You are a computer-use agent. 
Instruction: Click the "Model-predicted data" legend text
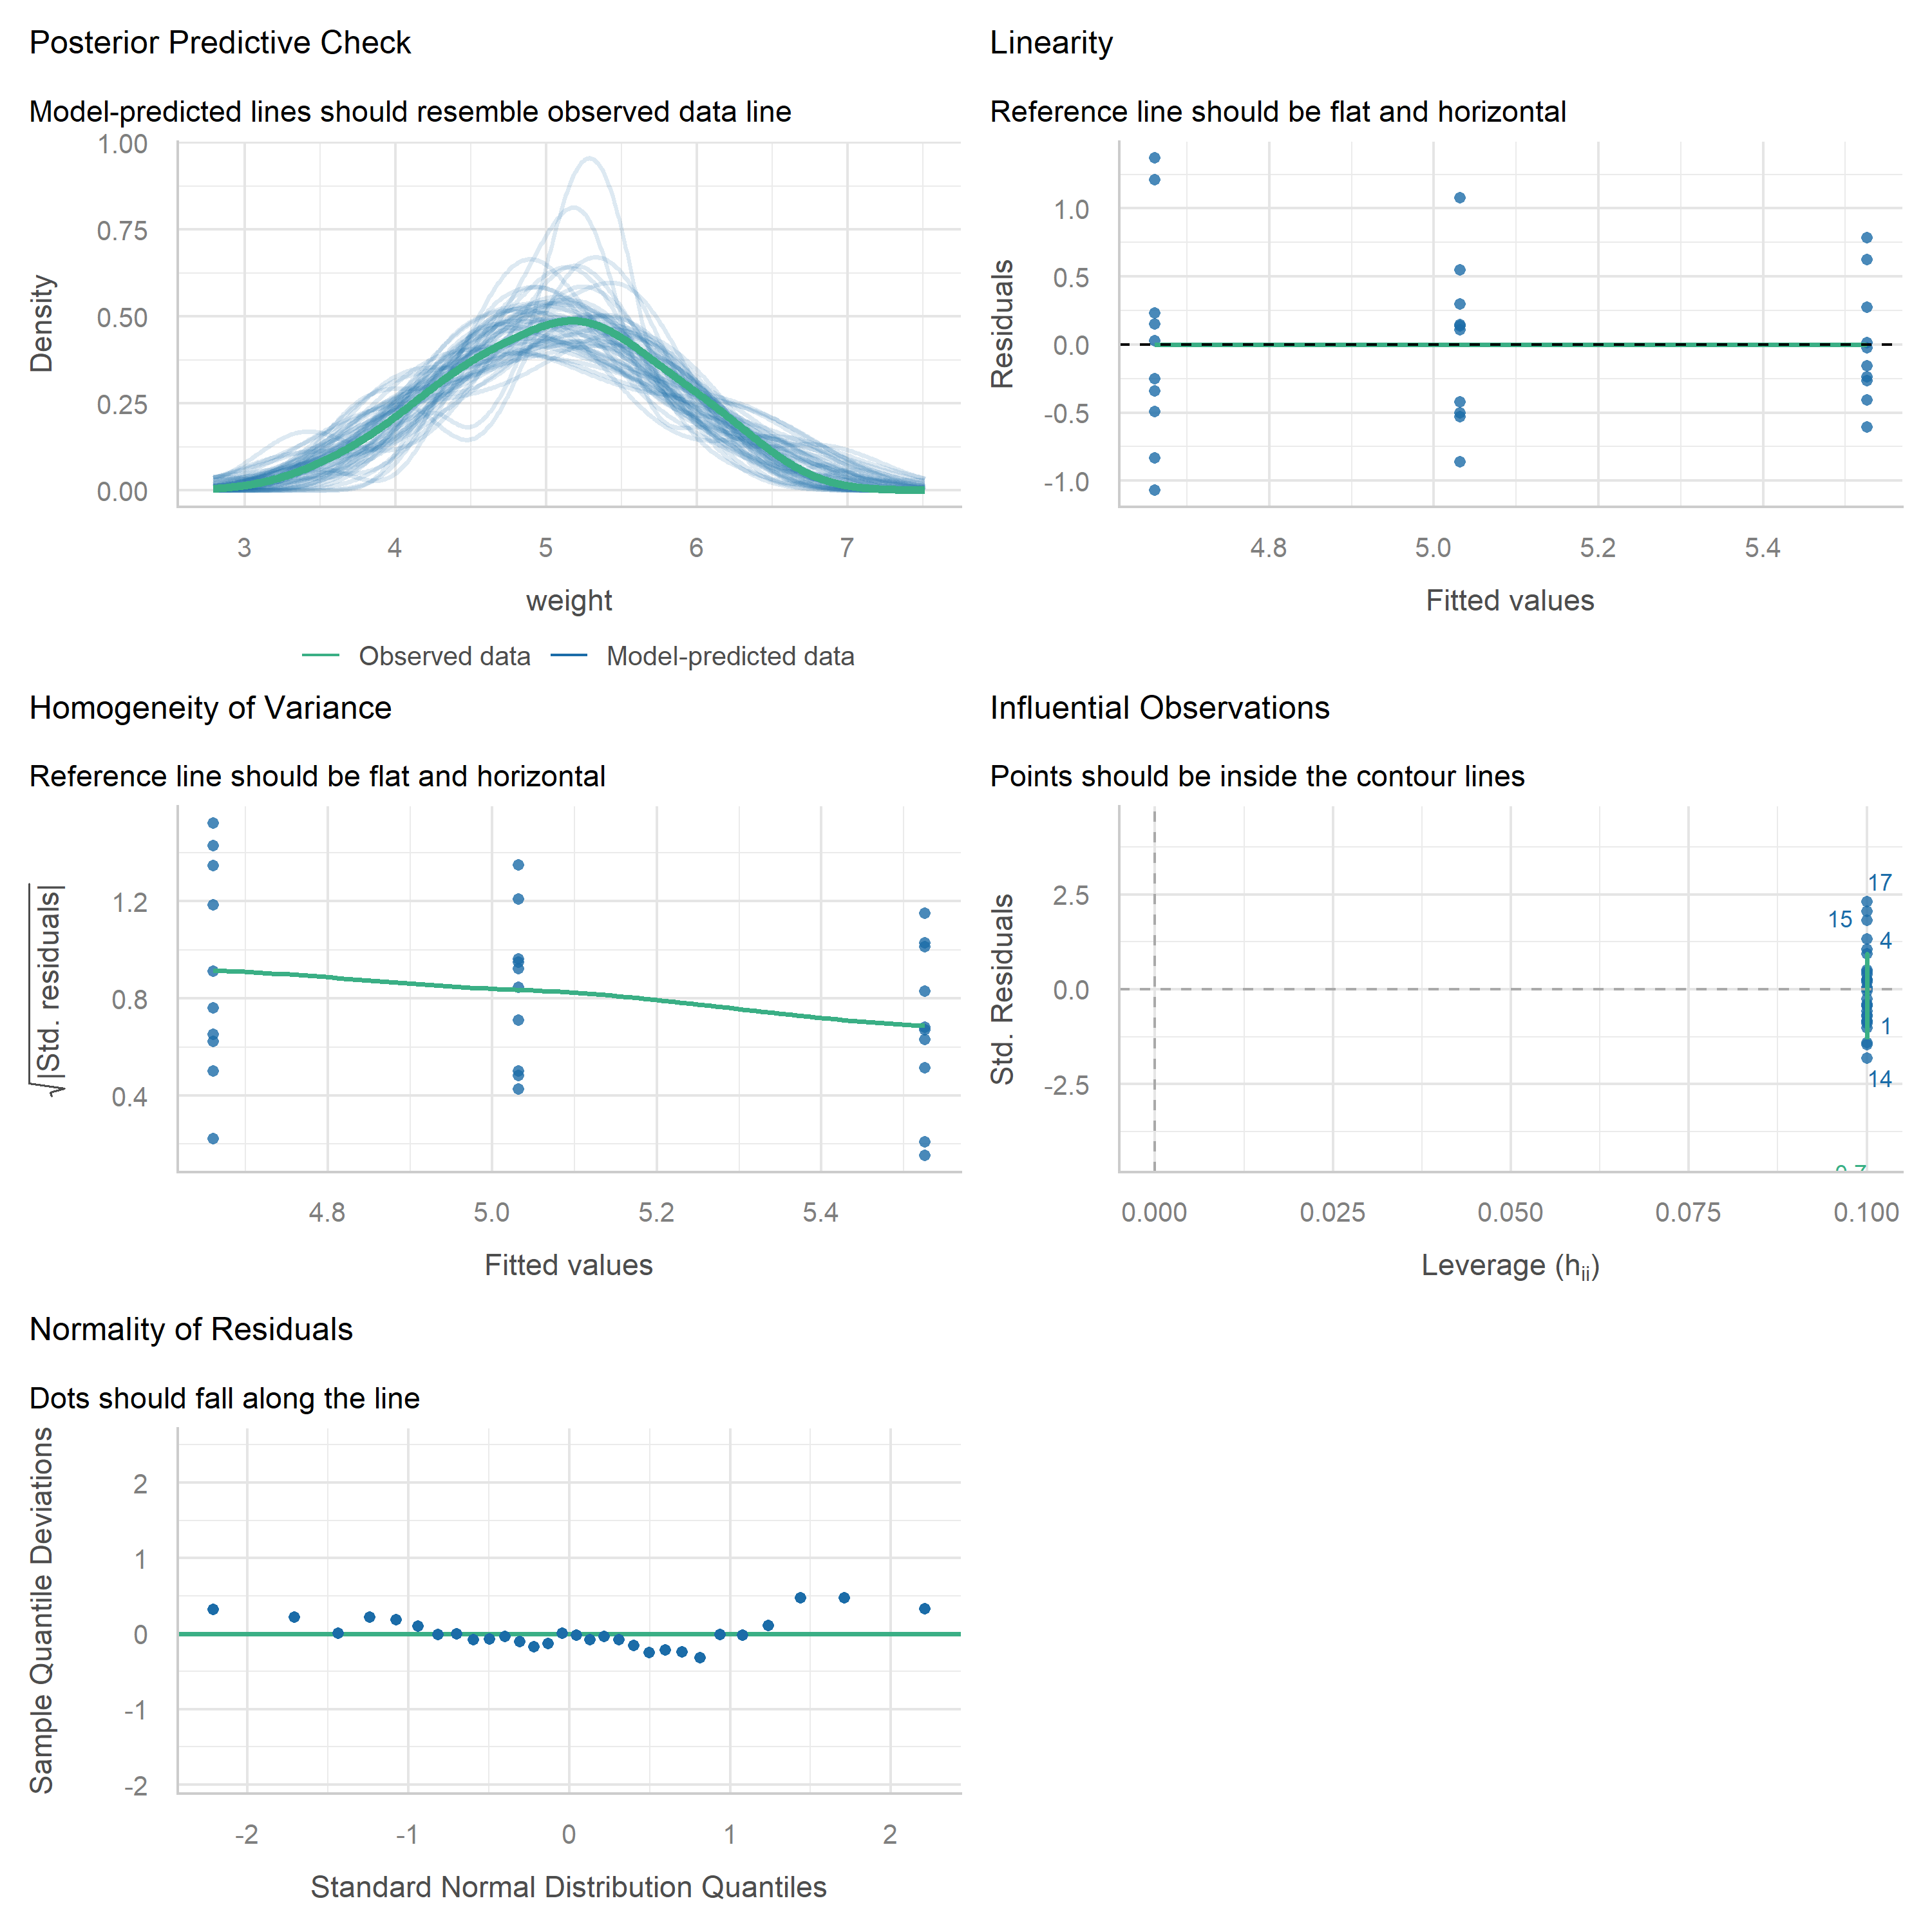[730, 656]
